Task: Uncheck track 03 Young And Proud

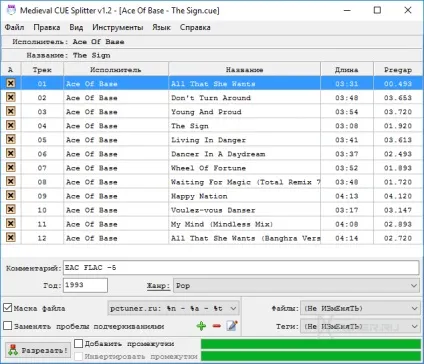Action: click(11, 111)
